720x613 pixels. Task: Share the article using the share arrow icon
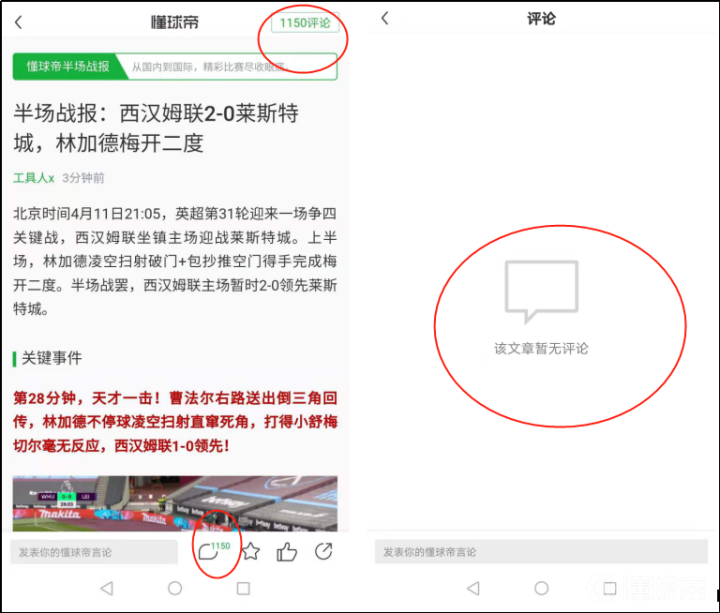pyautogui.click(x=324, y=551)
